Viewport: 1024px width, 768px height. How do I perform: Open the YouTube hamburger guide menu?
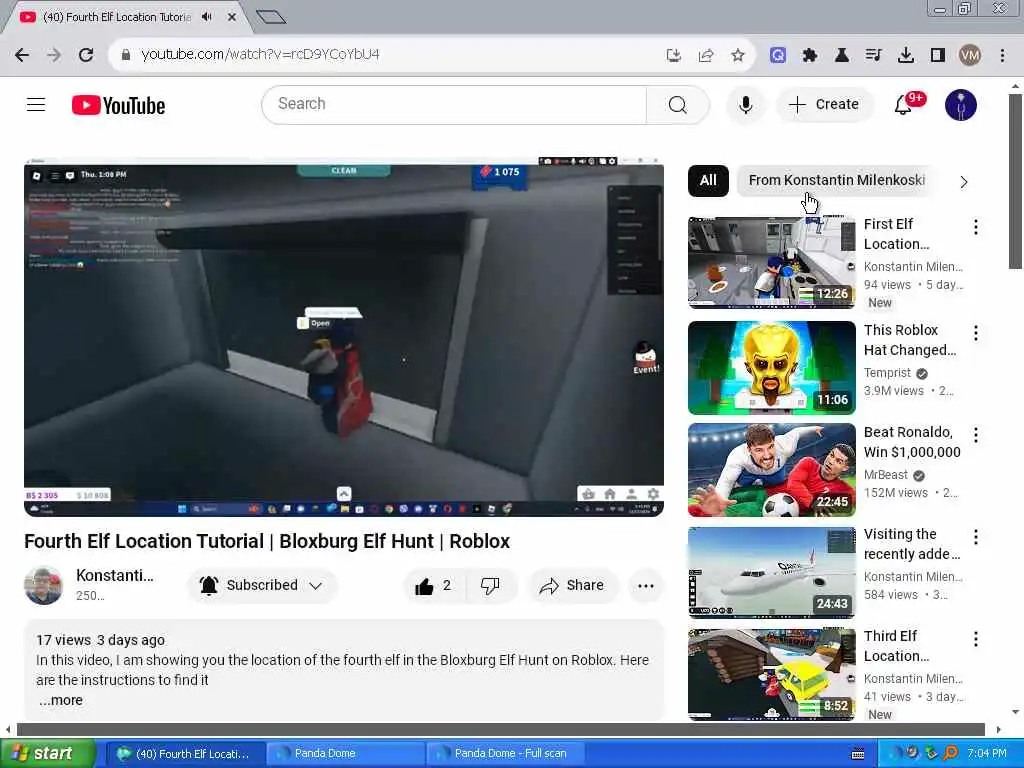coord(36,104)
